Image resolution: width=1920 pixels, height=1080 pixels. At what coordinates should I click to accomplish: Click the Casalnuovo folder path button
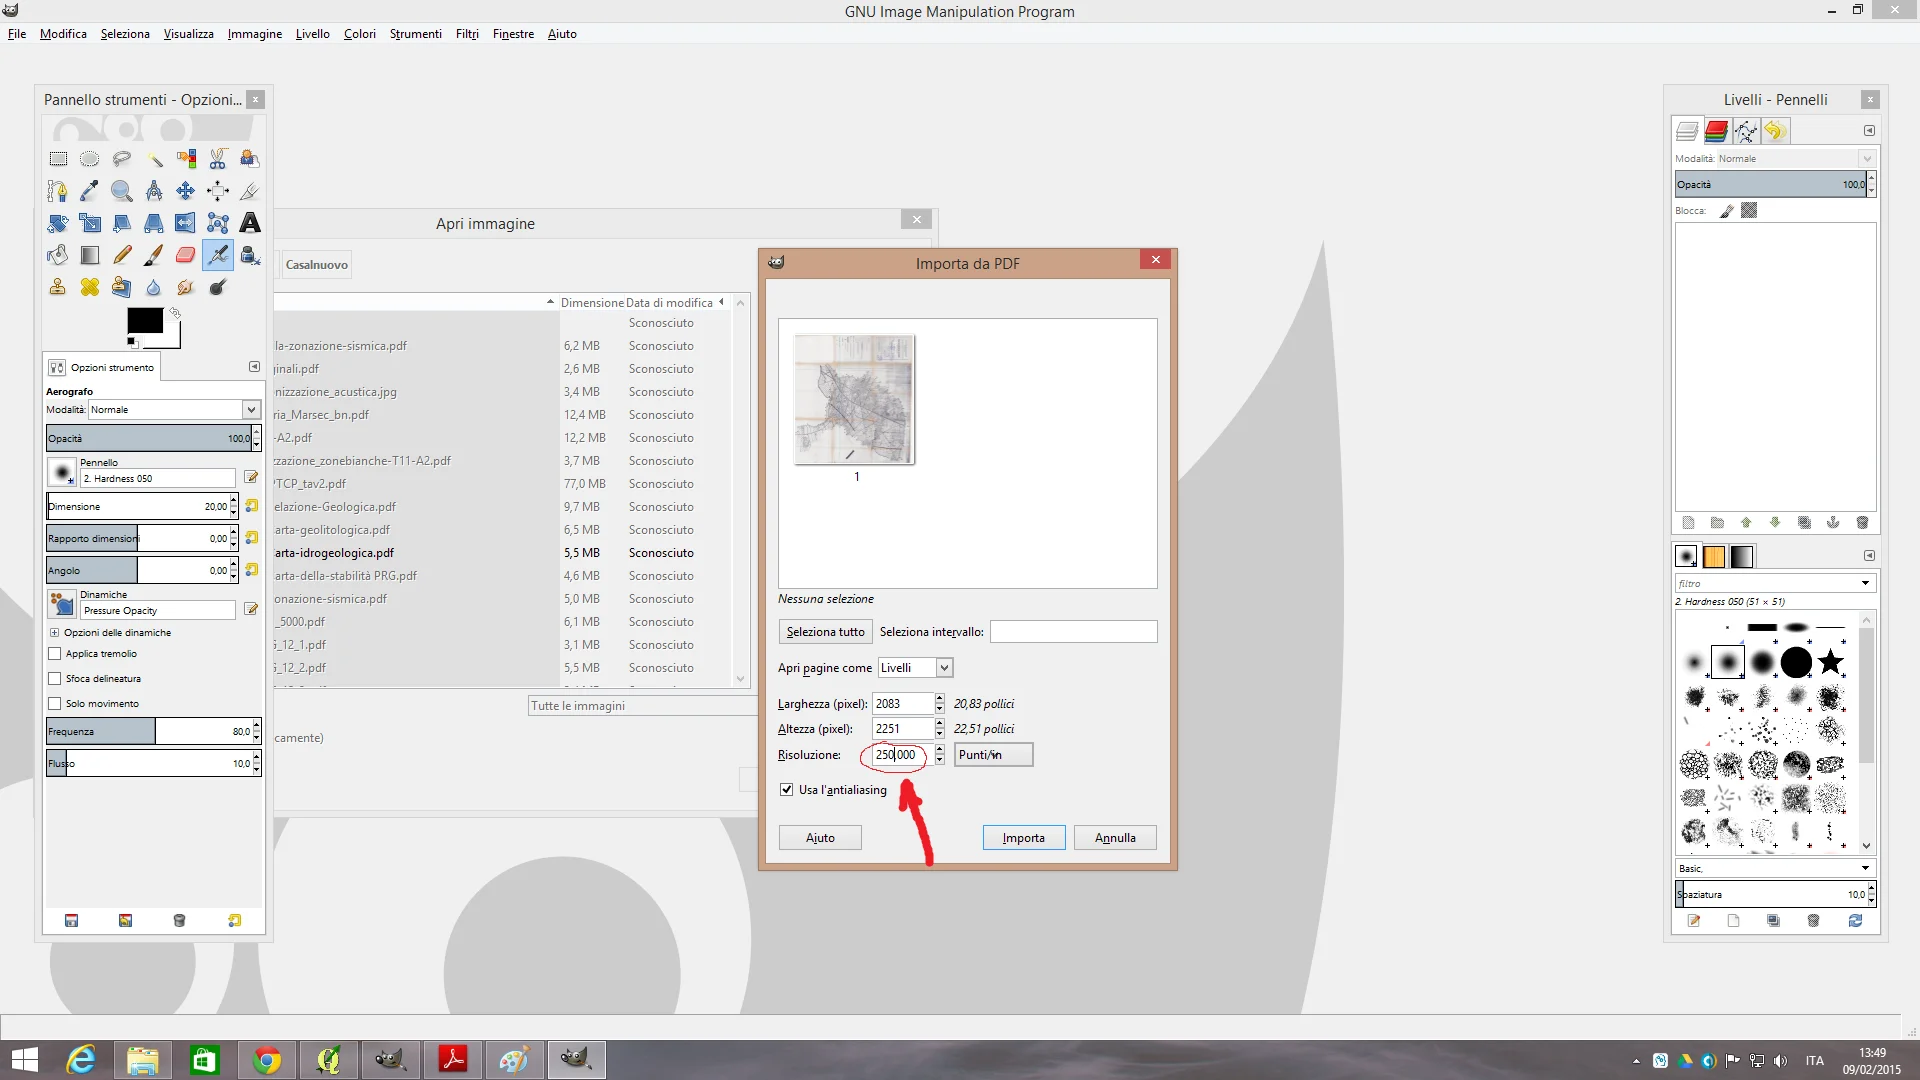click(317, 265)
